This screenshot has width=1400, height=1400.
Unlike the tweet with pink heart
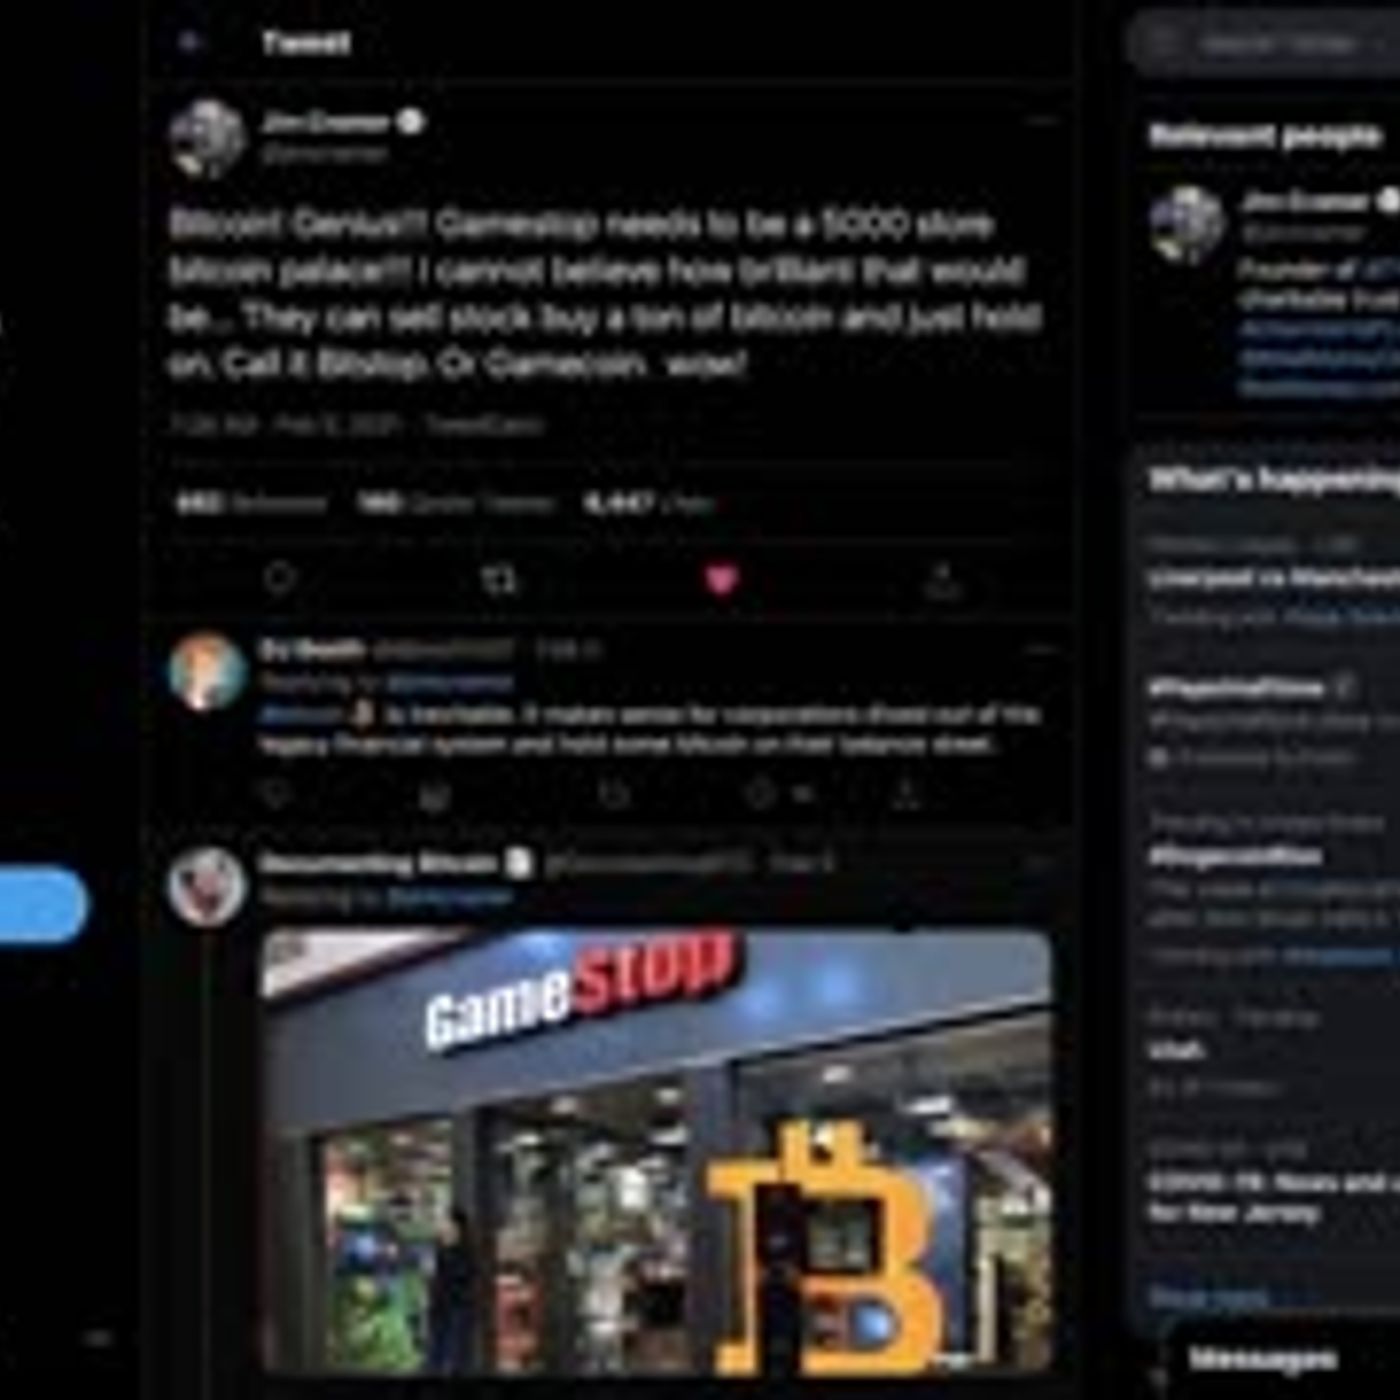pos(721,578)
